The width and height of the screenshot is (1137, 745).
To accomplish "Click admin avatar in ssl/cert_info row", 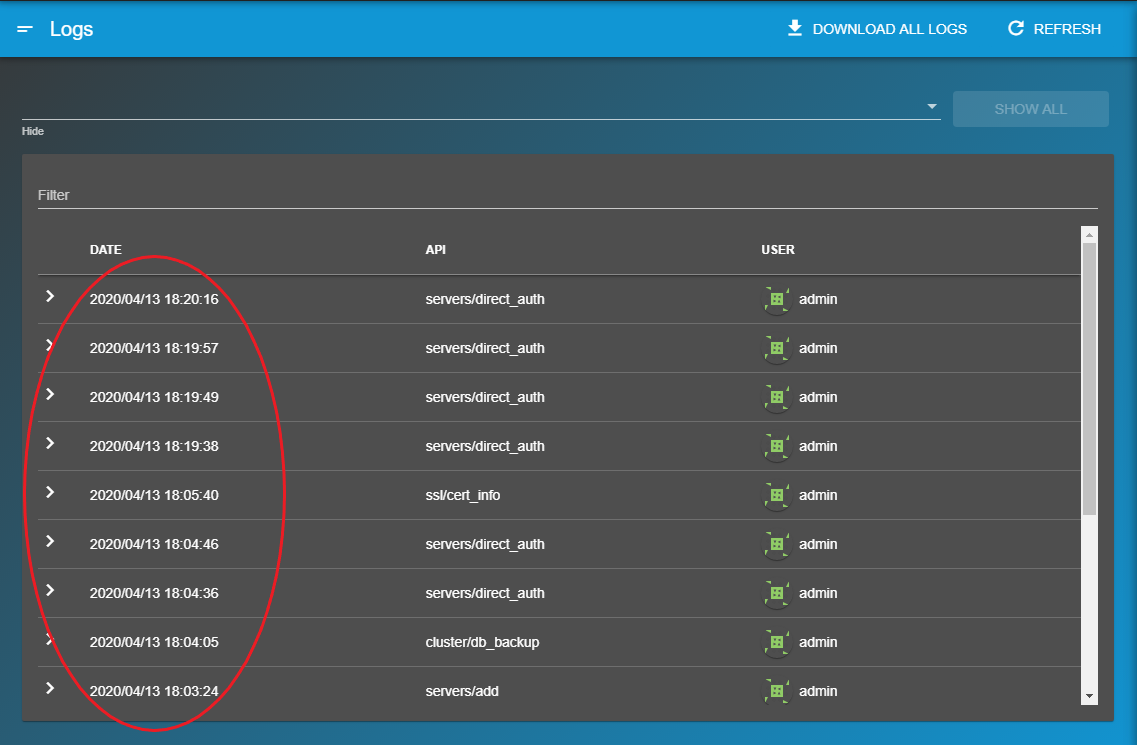I will [777, 495].
